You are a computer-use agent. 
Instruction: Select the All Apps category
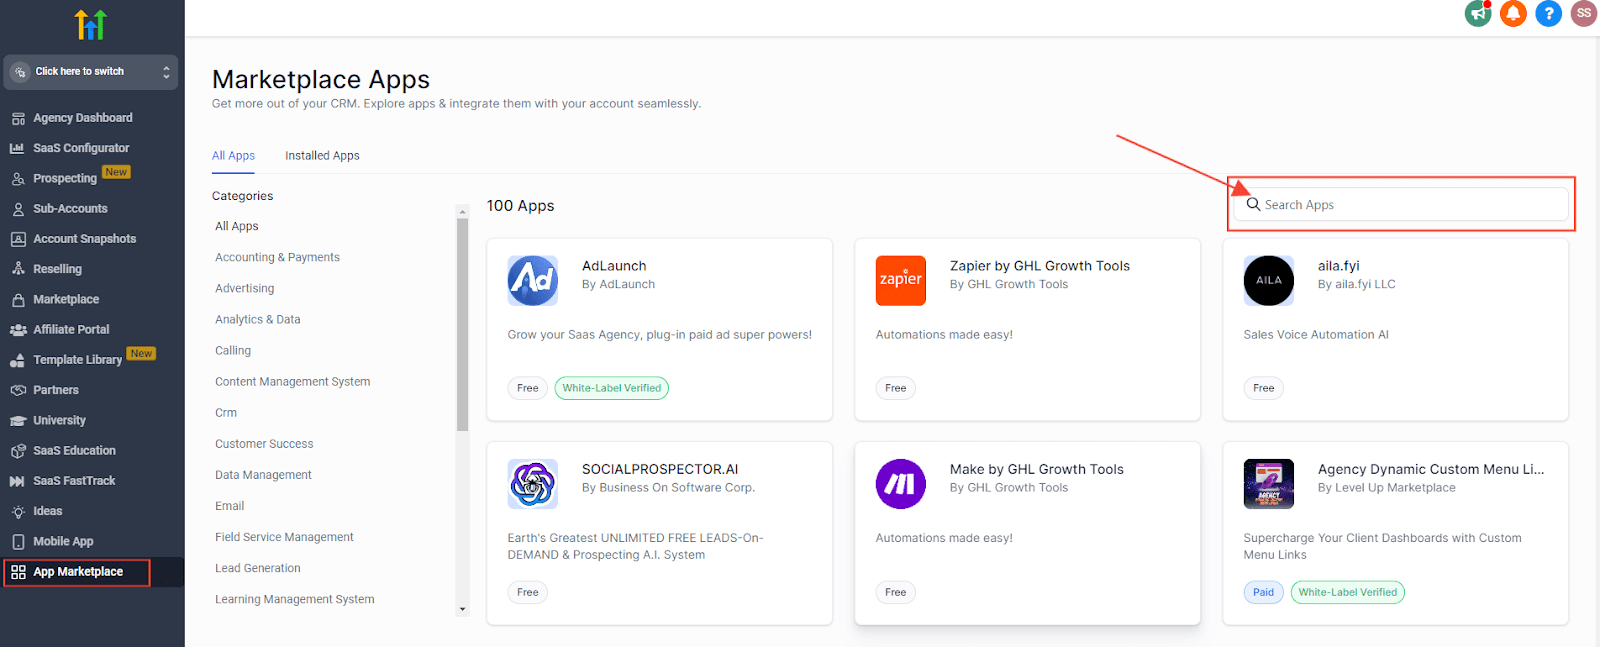237,227
